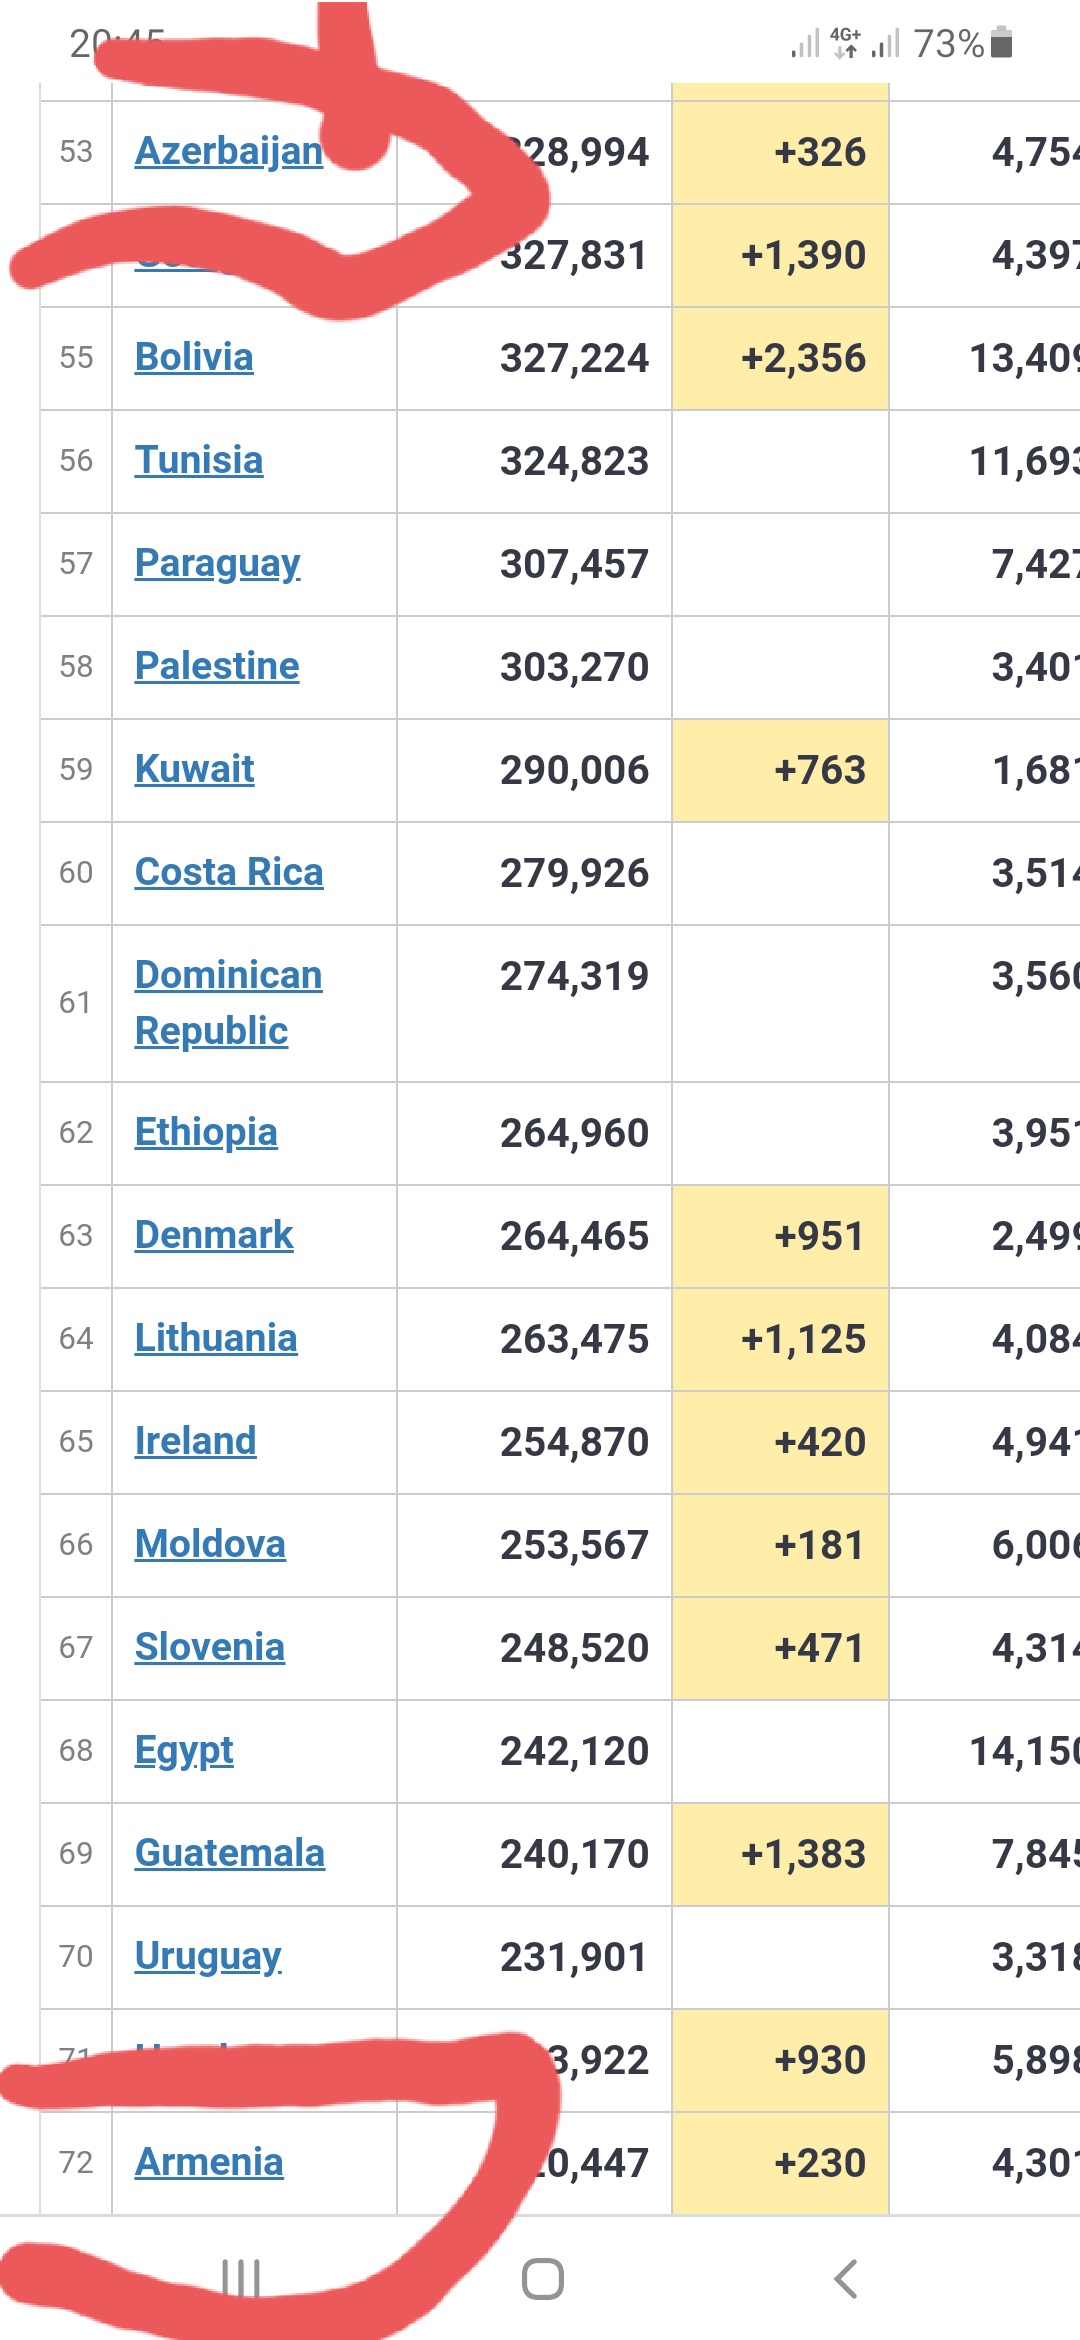
Task: Tap the Android back arrow
Action: tap(846, 2279)
